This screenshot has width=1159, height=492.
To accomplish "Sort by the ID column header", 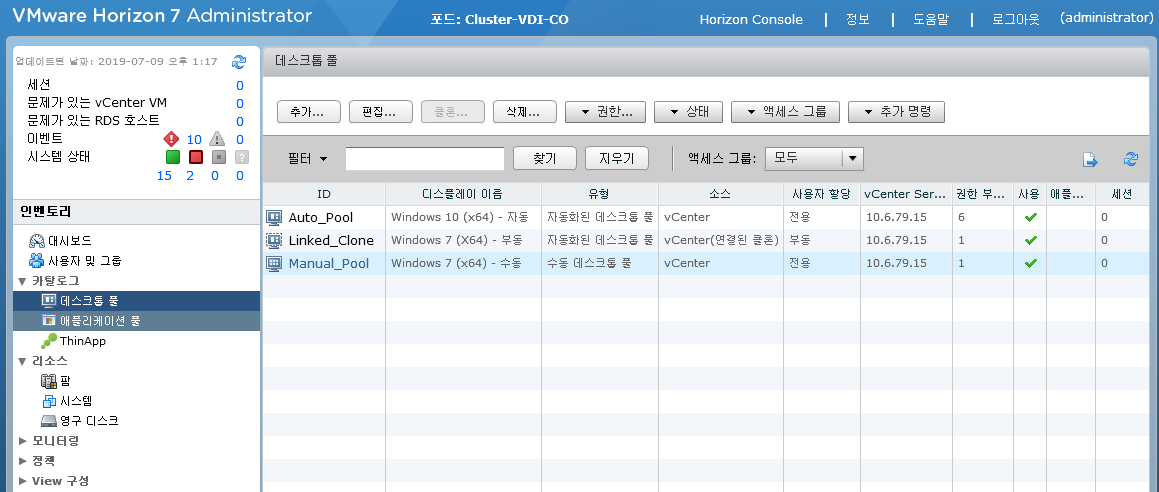I will (x=324, y=194).
